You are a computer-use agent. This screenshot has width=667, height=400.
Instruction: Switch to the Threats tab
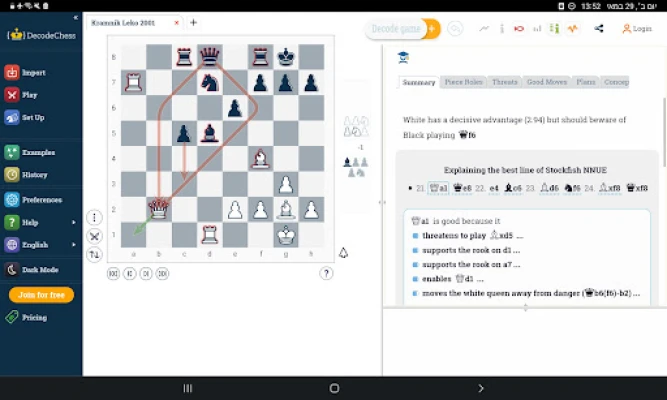pos(504,82)
